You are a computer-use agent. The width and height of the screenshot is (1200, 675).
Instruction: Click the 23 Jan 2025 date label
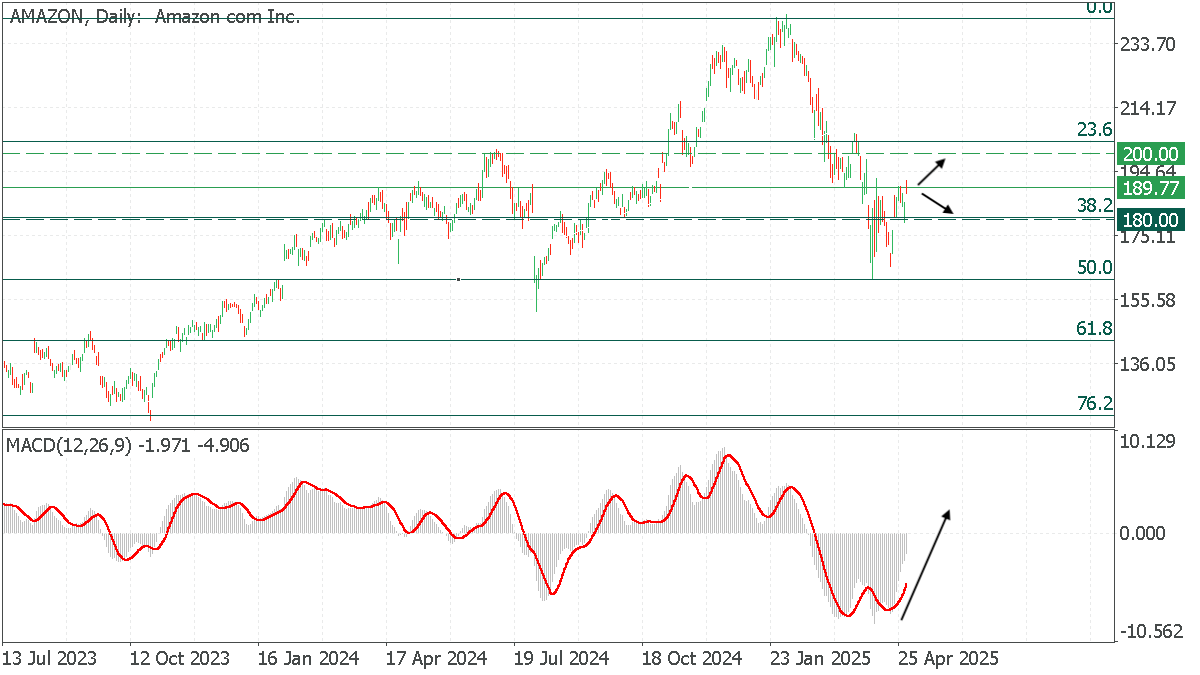[822, 659]
